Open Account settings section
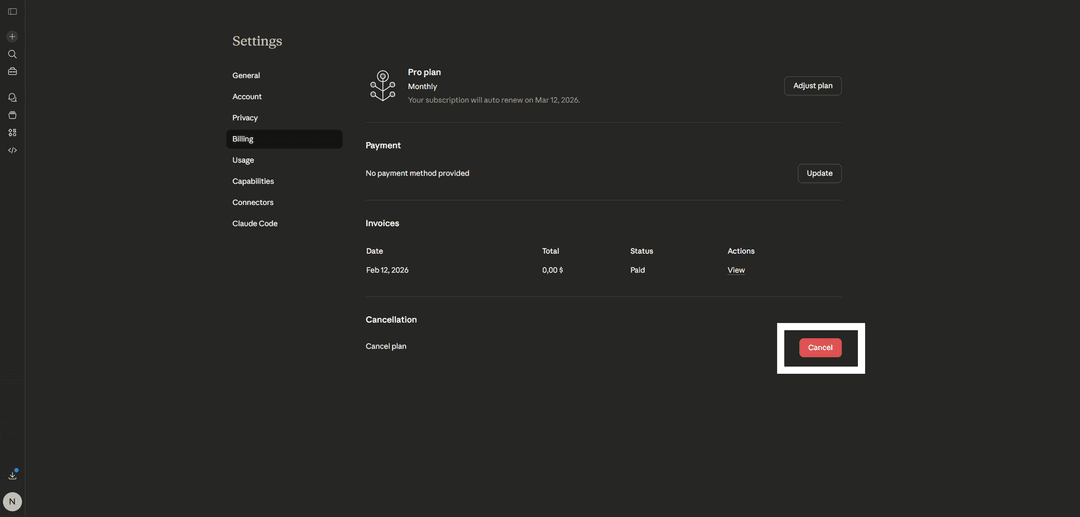This screenshot has height=517, width=1080. pyautogui.click(x=247, y=97)
